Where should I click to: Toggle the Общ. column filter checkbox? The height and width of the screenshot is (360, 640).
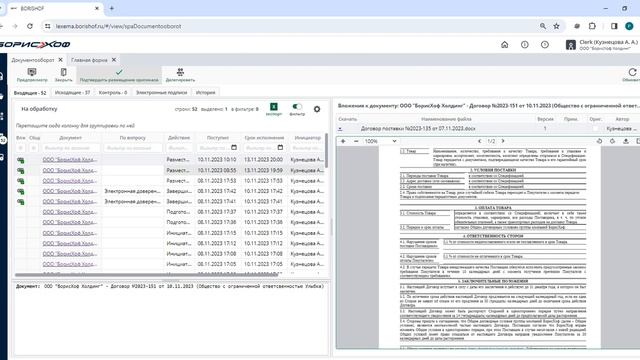tap(34, 148)
